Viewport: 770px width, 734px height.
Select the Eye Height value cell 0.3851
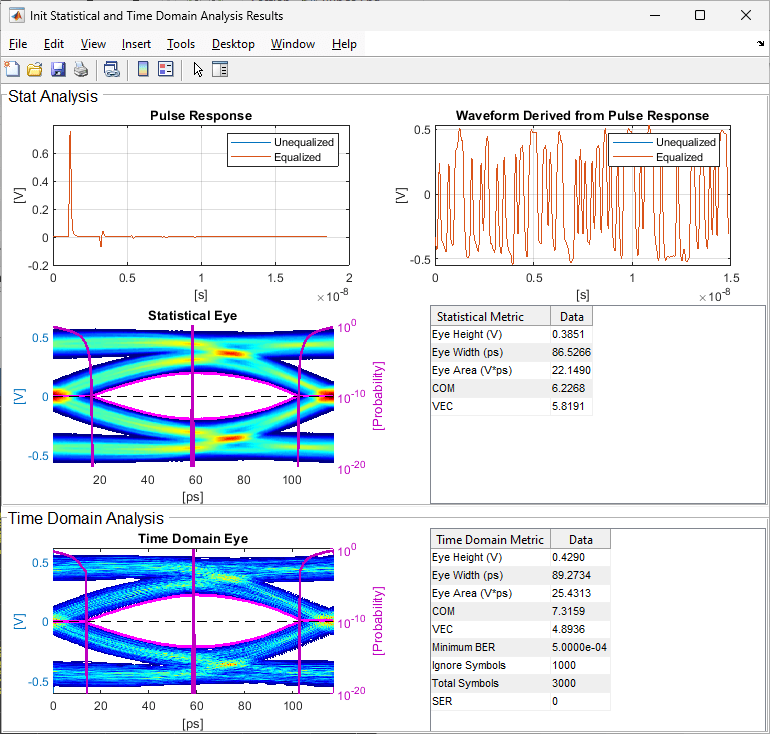(570, 334)
